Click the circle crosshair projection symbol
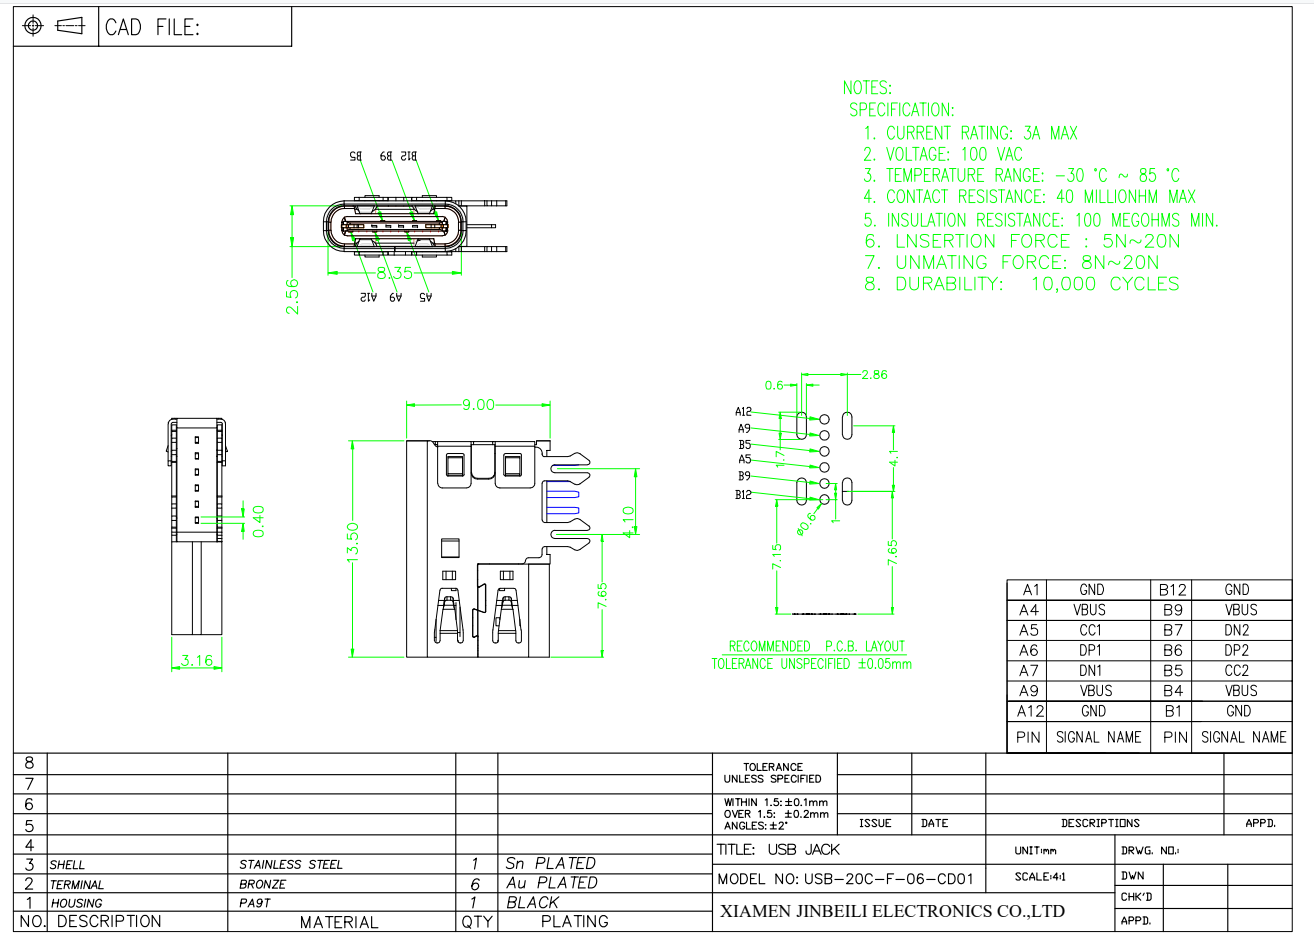This screenshot has width=1314, height=945. [33, 26]
